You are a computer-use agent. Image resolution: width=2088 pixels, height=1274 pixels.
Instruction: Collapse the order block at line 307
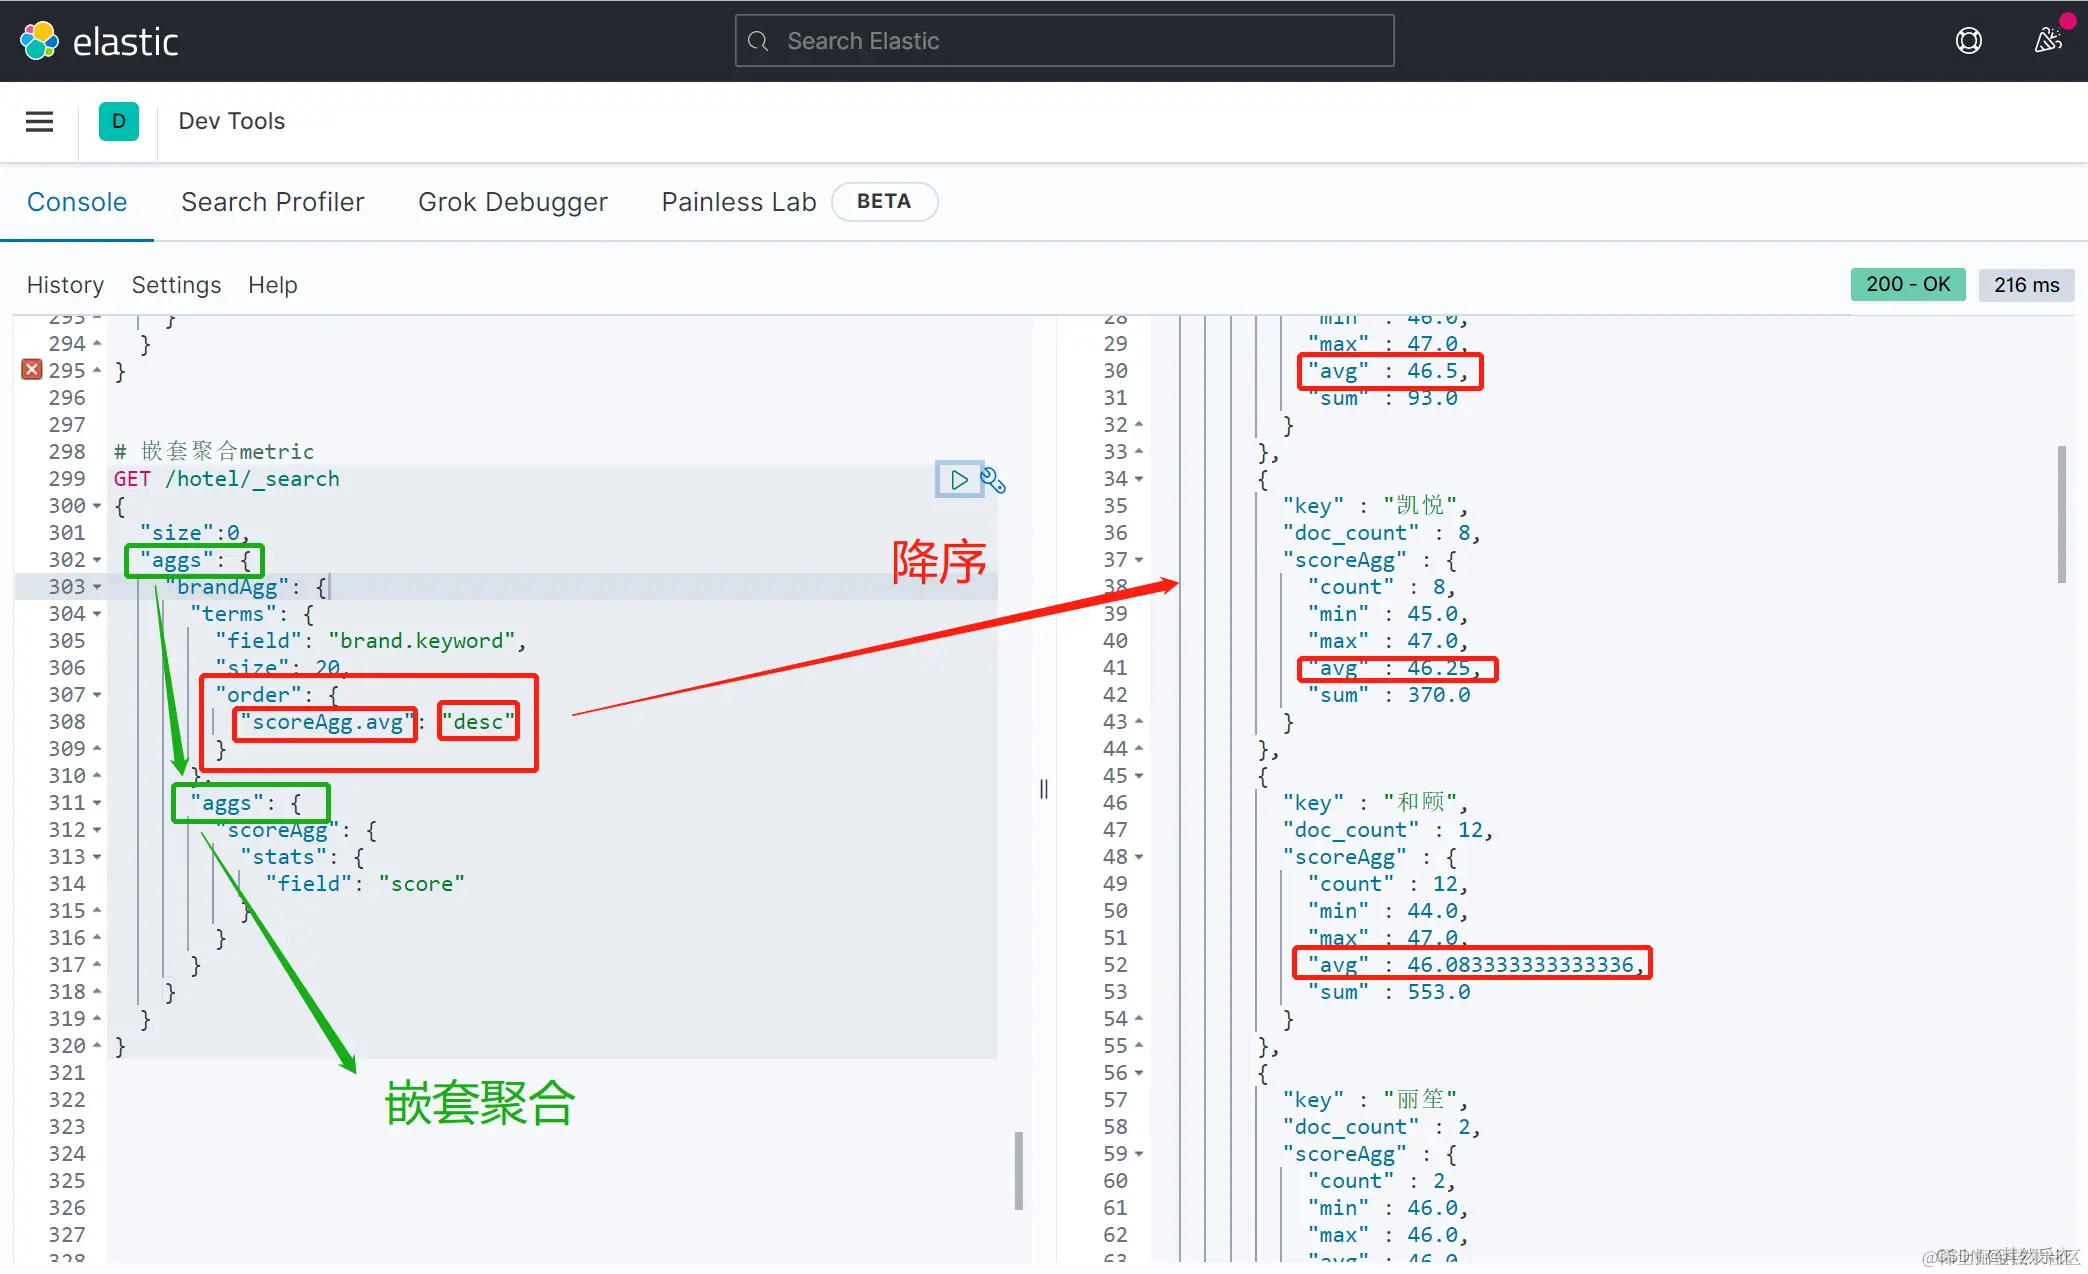97,695
